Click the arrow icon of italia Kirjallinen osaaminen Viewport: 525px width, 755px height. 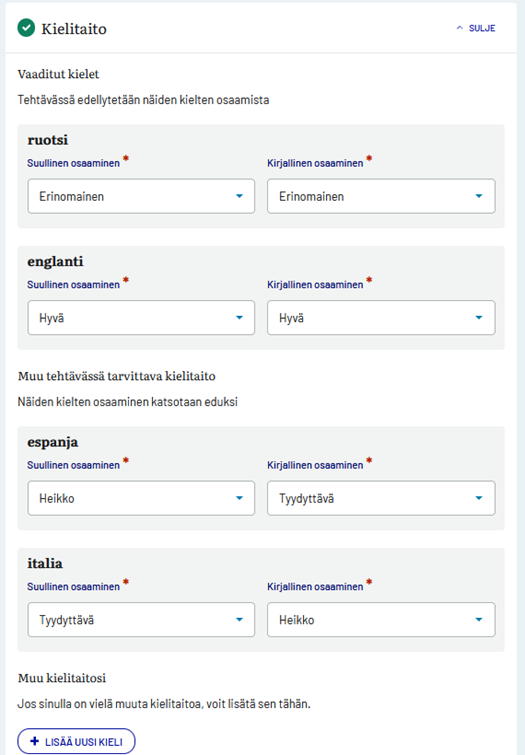(479, 620)
